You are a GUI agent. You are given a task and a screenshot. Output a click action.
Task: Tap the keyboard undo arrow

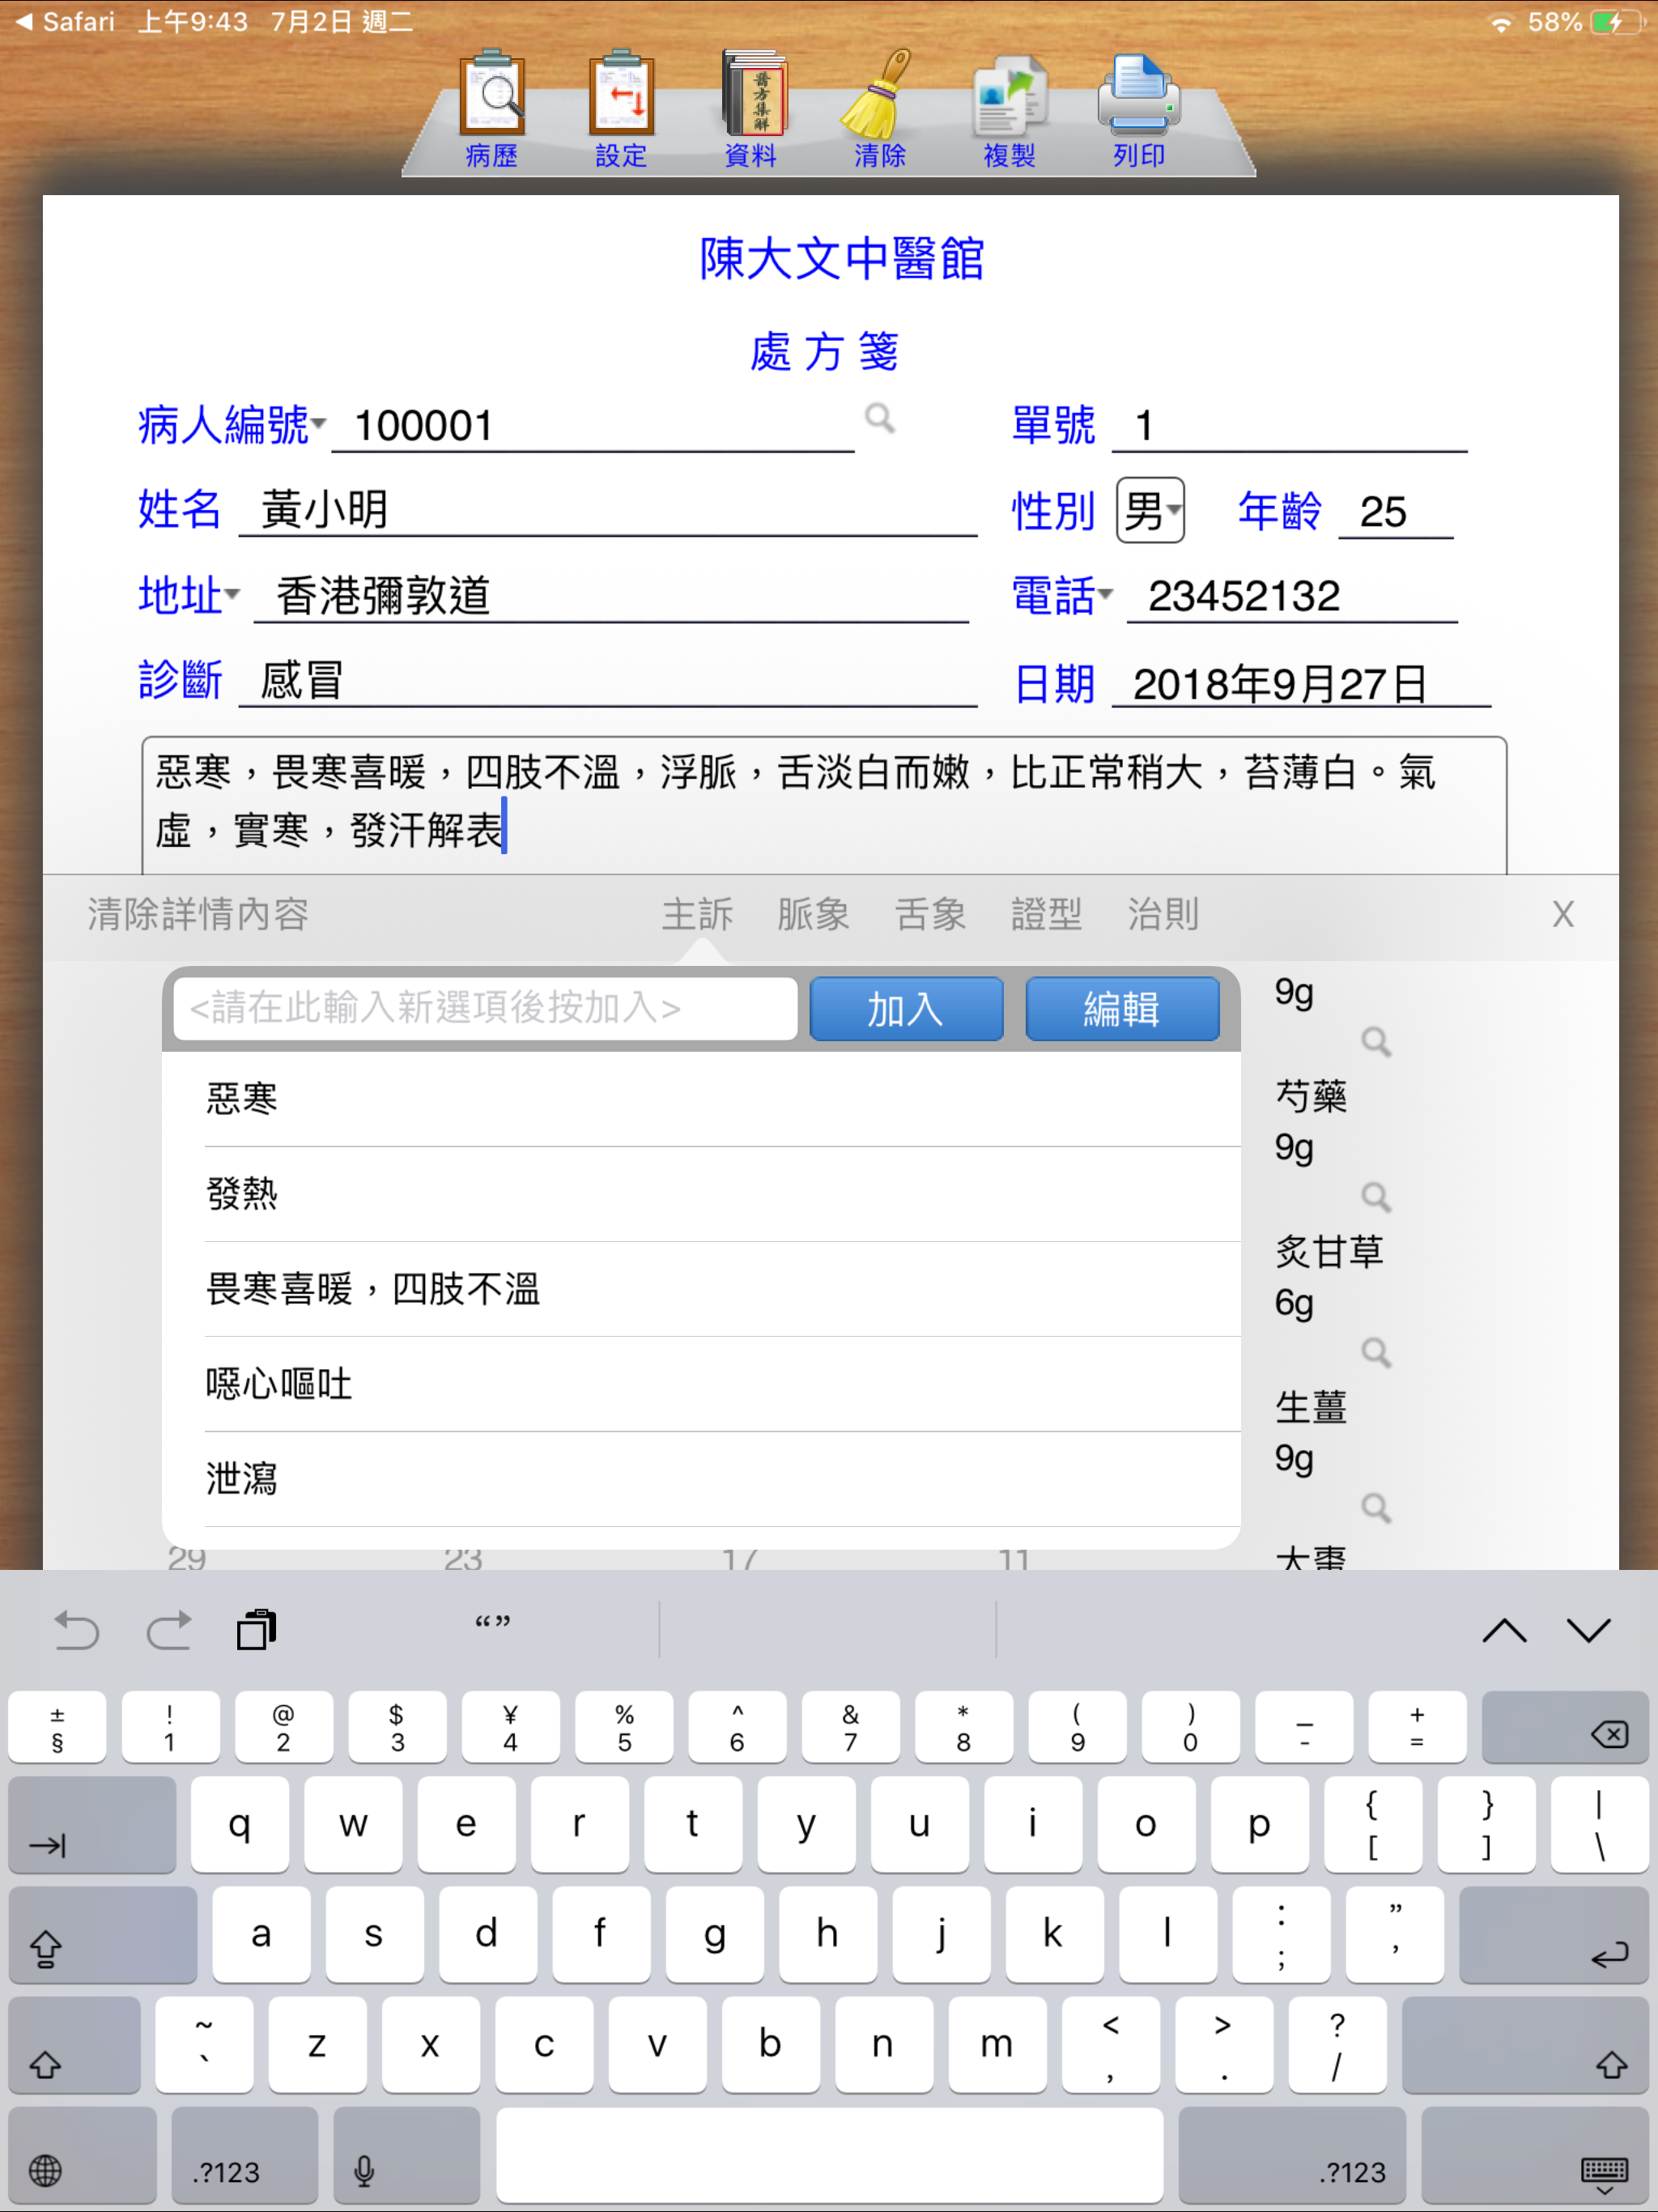tap(76, 1630)
